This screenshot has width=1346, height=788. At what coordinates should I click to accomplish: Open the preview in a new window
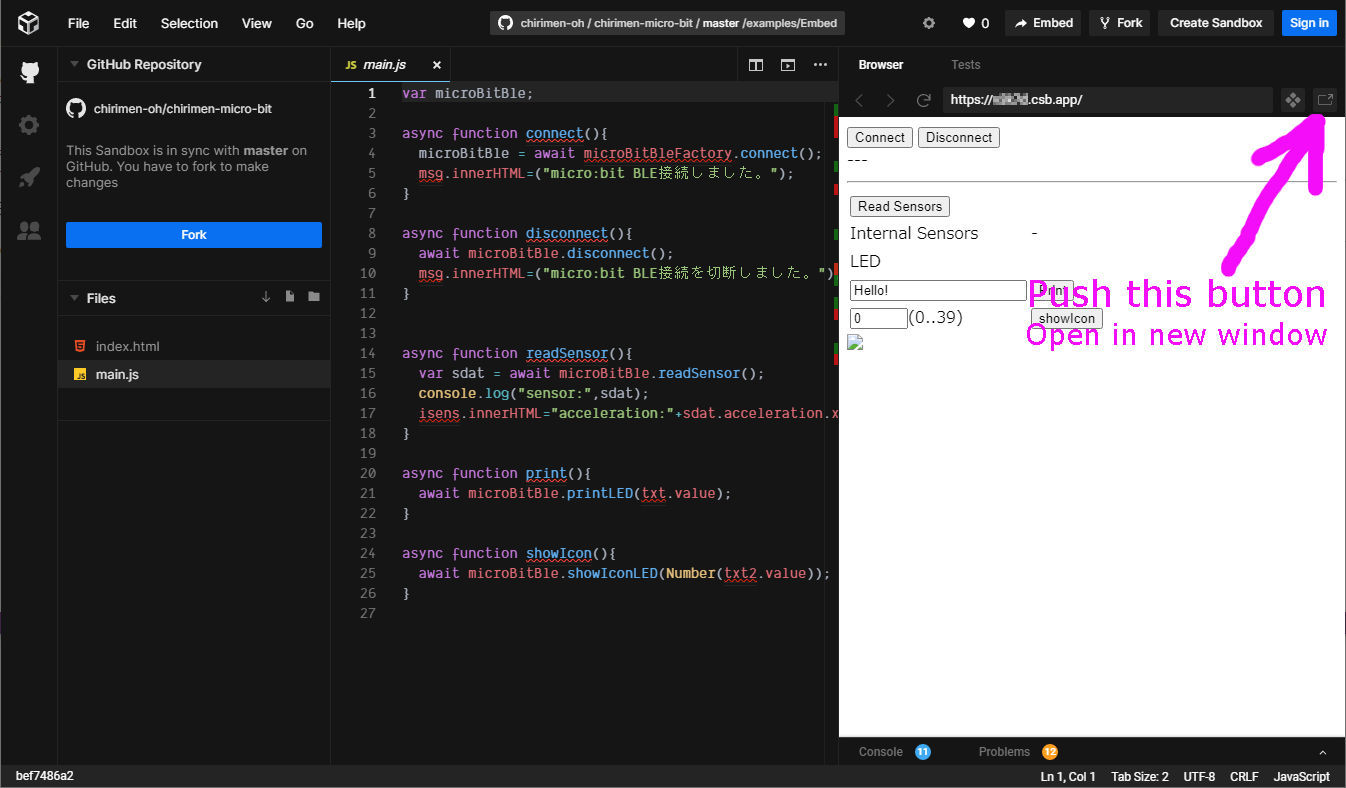coord(1326,100)
